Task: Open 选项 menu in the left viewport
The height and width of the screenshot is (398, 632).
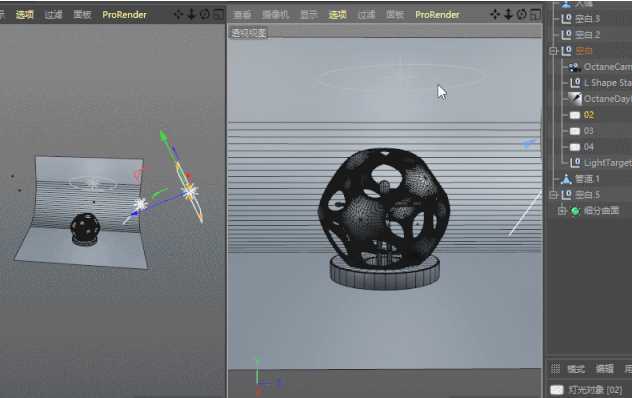Action: click(x=25, y=15)
